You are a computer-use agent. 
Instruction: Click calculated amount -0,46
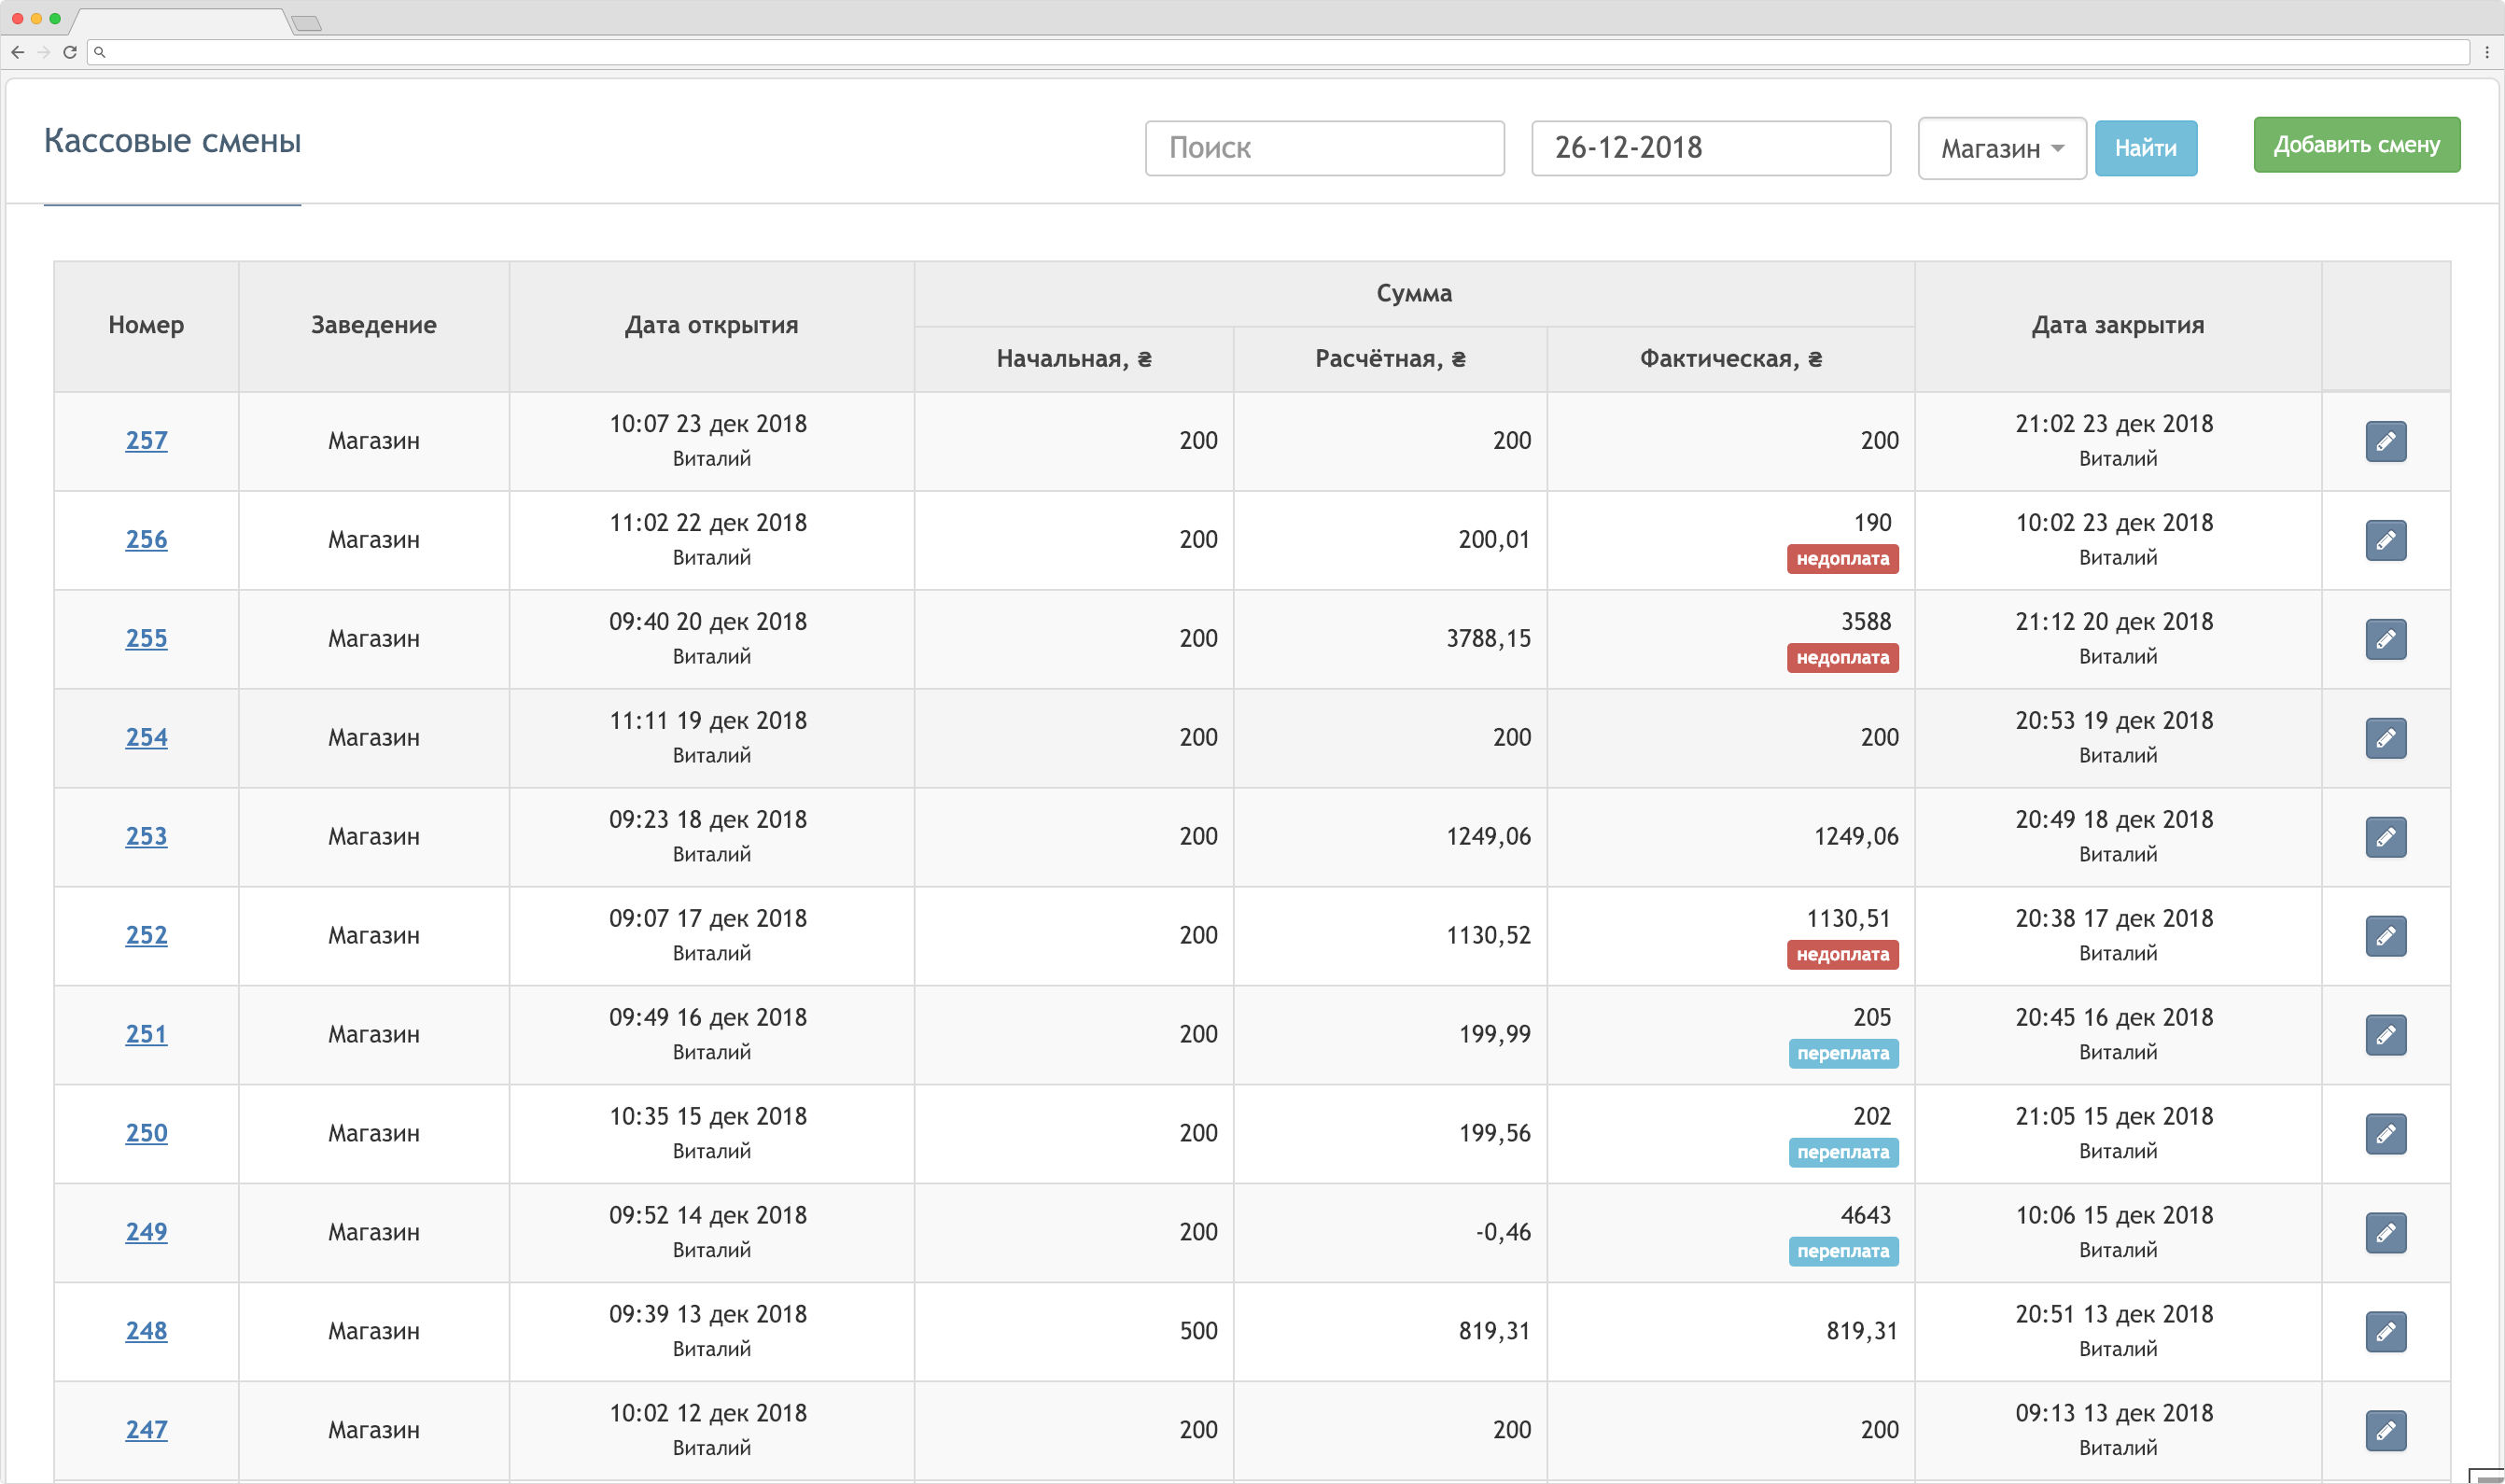[x=1503, y=1232]
